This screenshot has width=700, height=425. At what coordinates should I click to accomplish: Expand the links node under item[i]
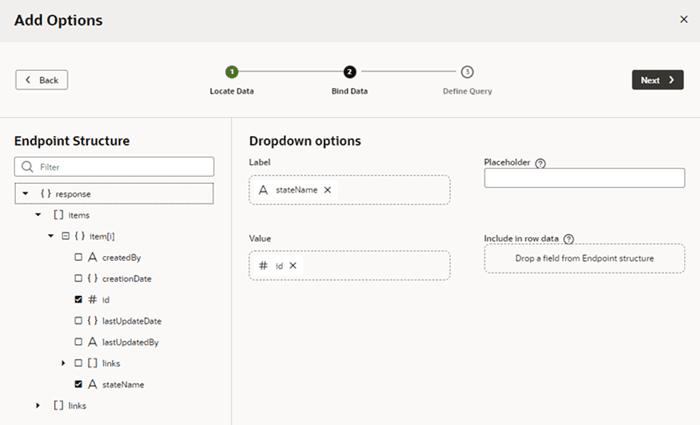[63, 363]
